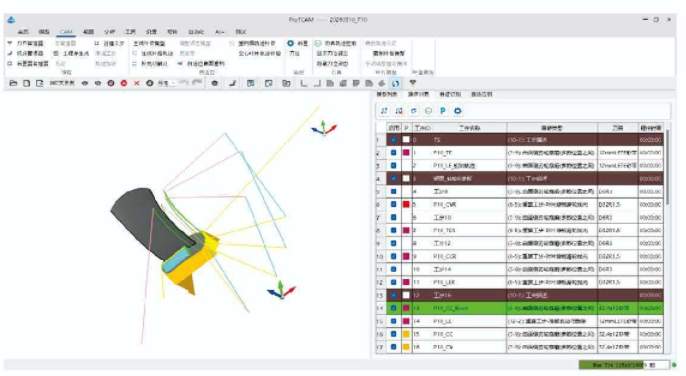Click red color swatch in P10_CVR row
686x376 pixels.
pos(406,204)
